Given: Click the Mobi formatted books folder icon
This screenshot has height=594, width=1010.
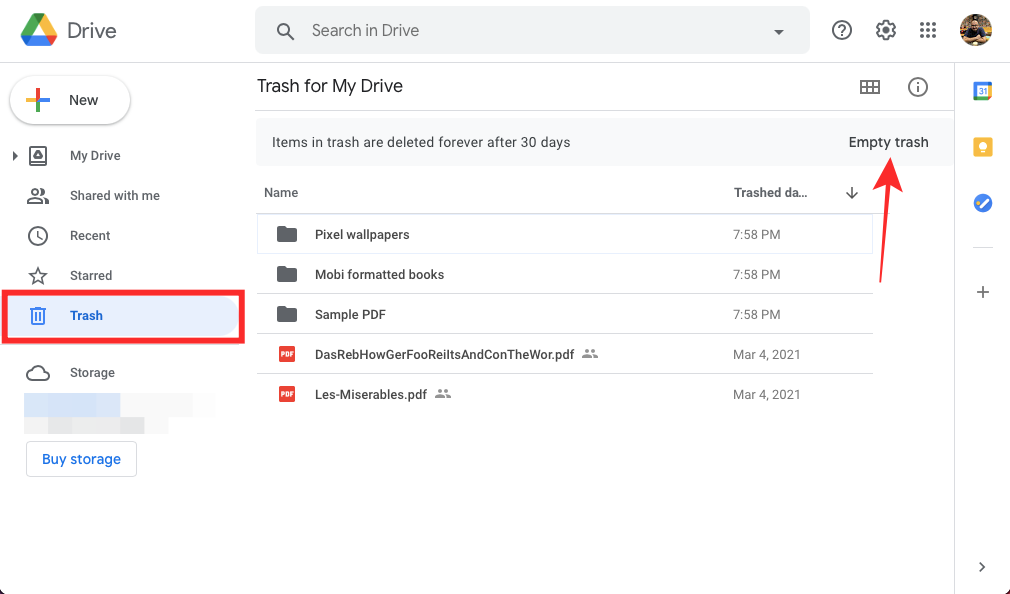Looking at the screenshot, I should coord(287,274).
